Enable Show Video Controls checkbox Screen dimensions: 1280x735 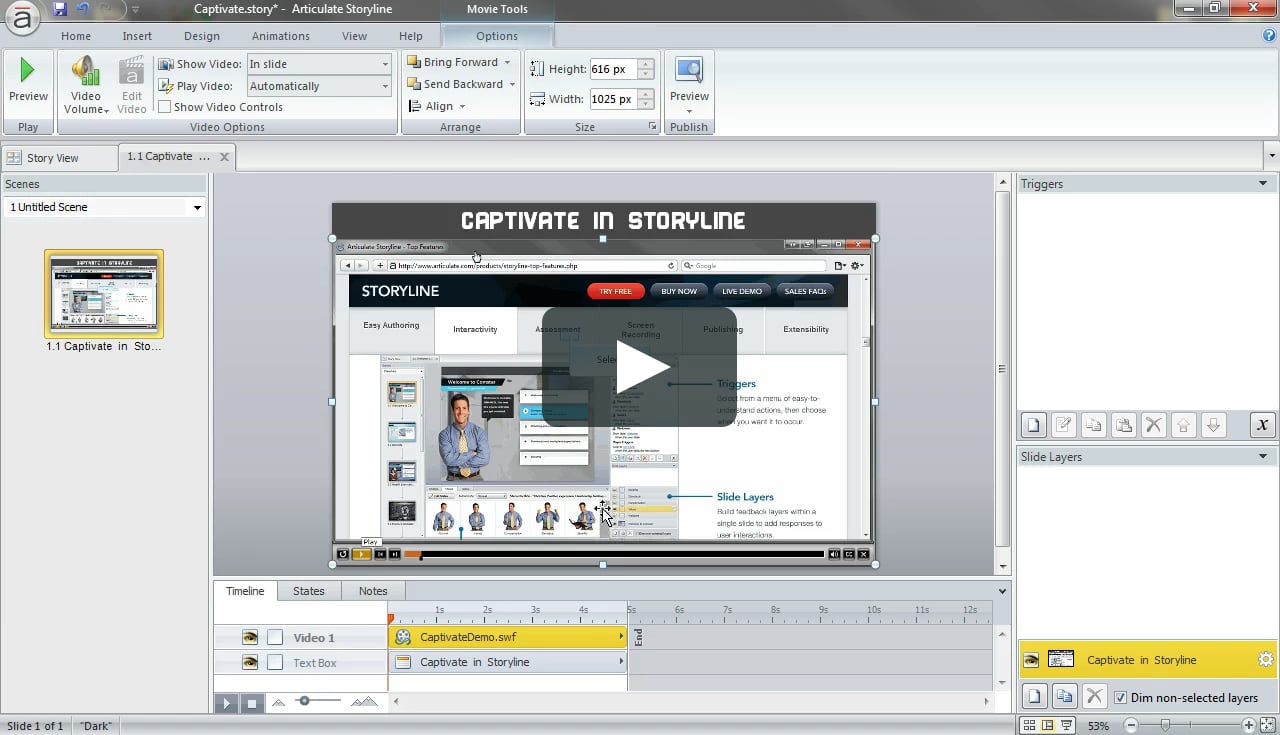(x=165, y=107)
